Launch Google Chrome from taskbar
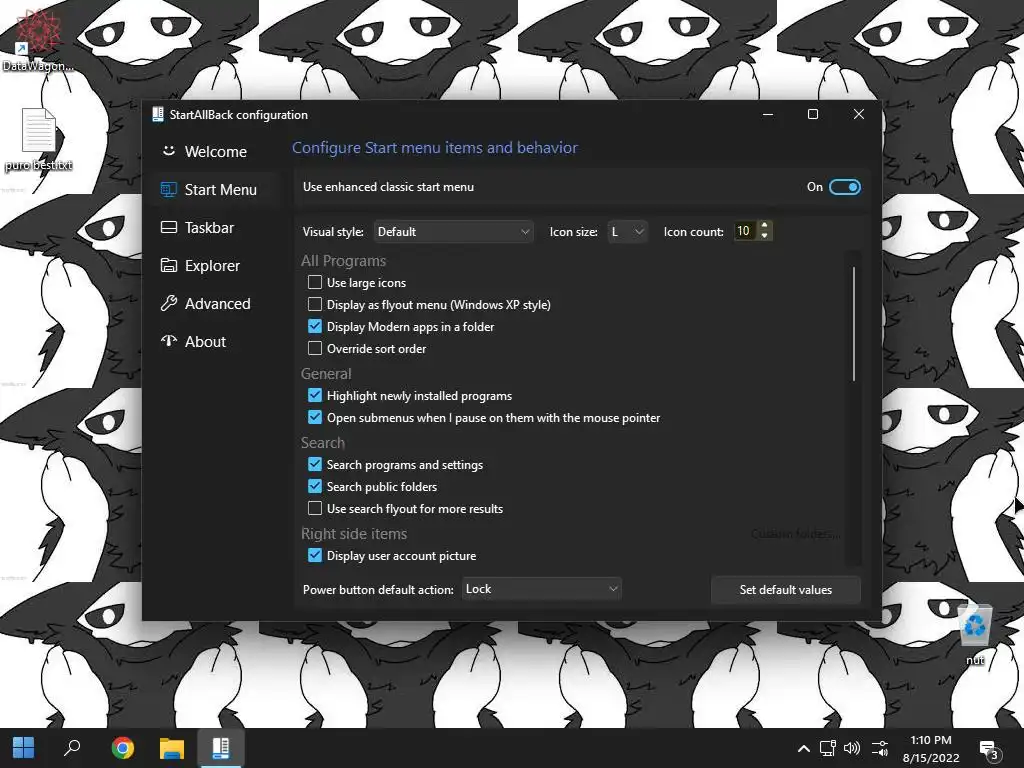 (x=122, y=748)
